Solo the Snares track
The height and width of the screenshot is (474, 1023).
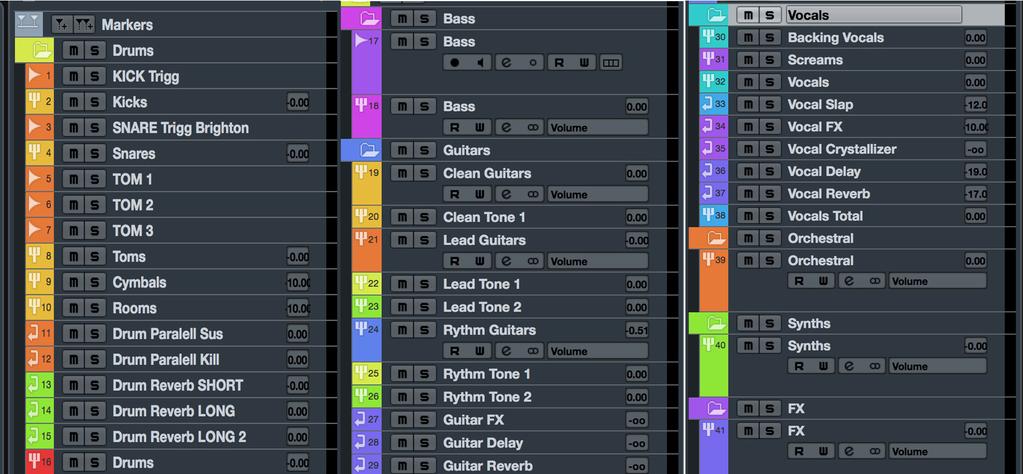[x=95, y=154]
